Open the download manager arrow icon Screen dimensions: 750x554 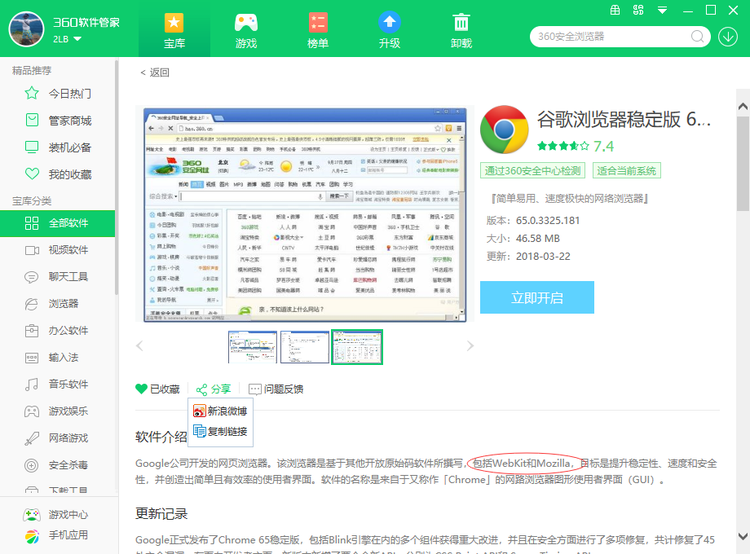click(729, 36)
